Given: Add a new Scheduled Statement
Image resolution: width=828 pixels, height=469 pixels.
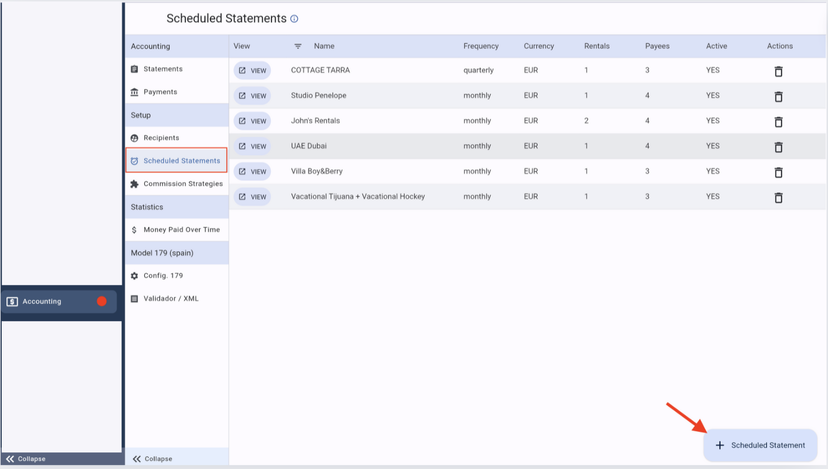Looking at the screenshot, I should click(760, 445).
